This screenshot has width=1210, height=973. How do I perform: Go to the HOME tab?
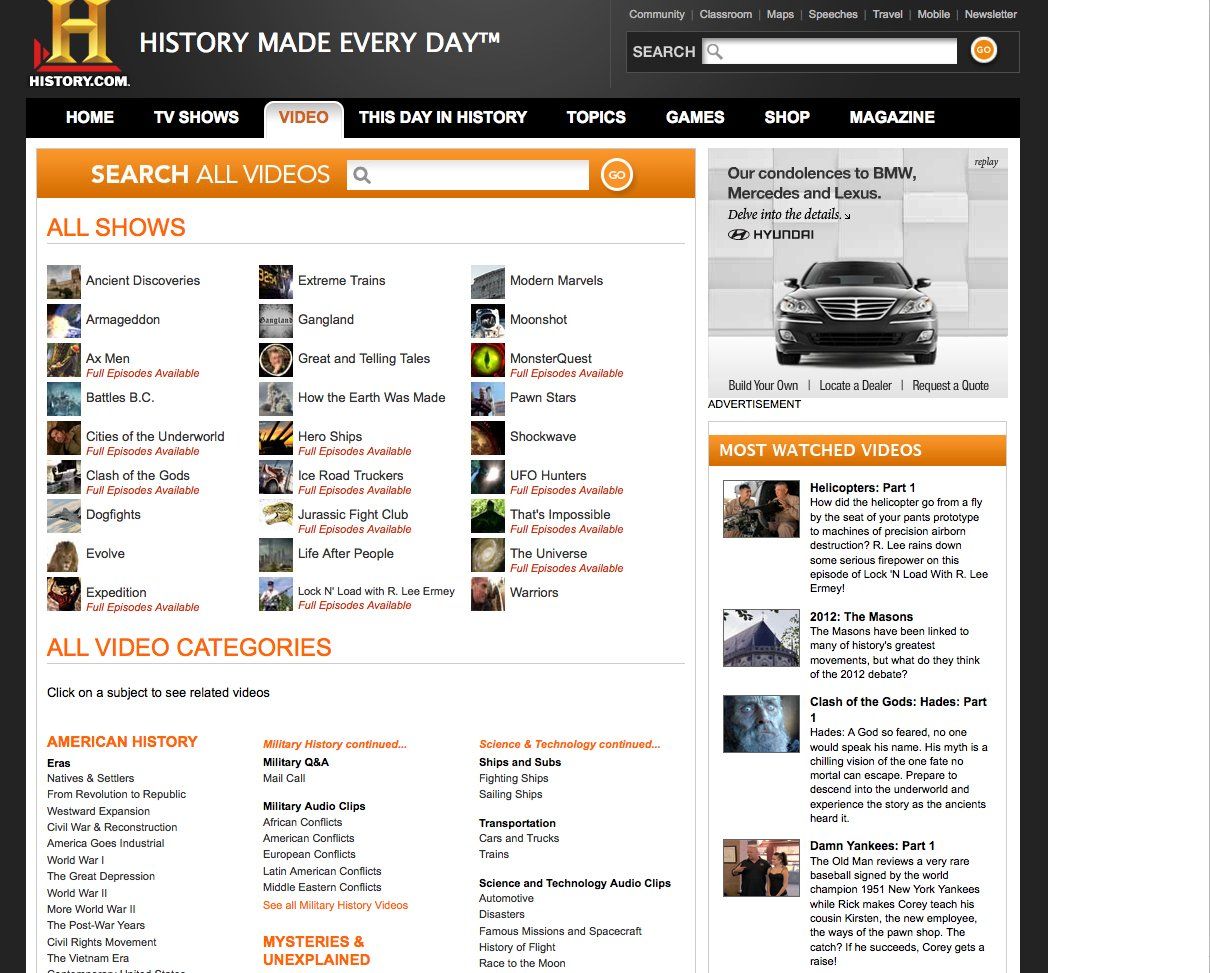click(x=90, y=117)
